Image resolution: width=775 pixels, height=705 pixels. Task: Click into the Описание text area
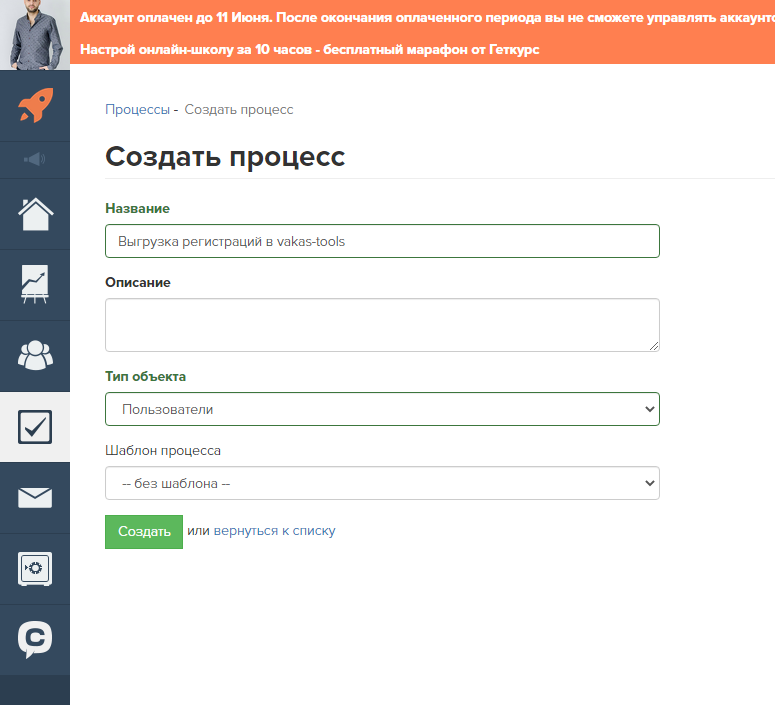point(381,325)
